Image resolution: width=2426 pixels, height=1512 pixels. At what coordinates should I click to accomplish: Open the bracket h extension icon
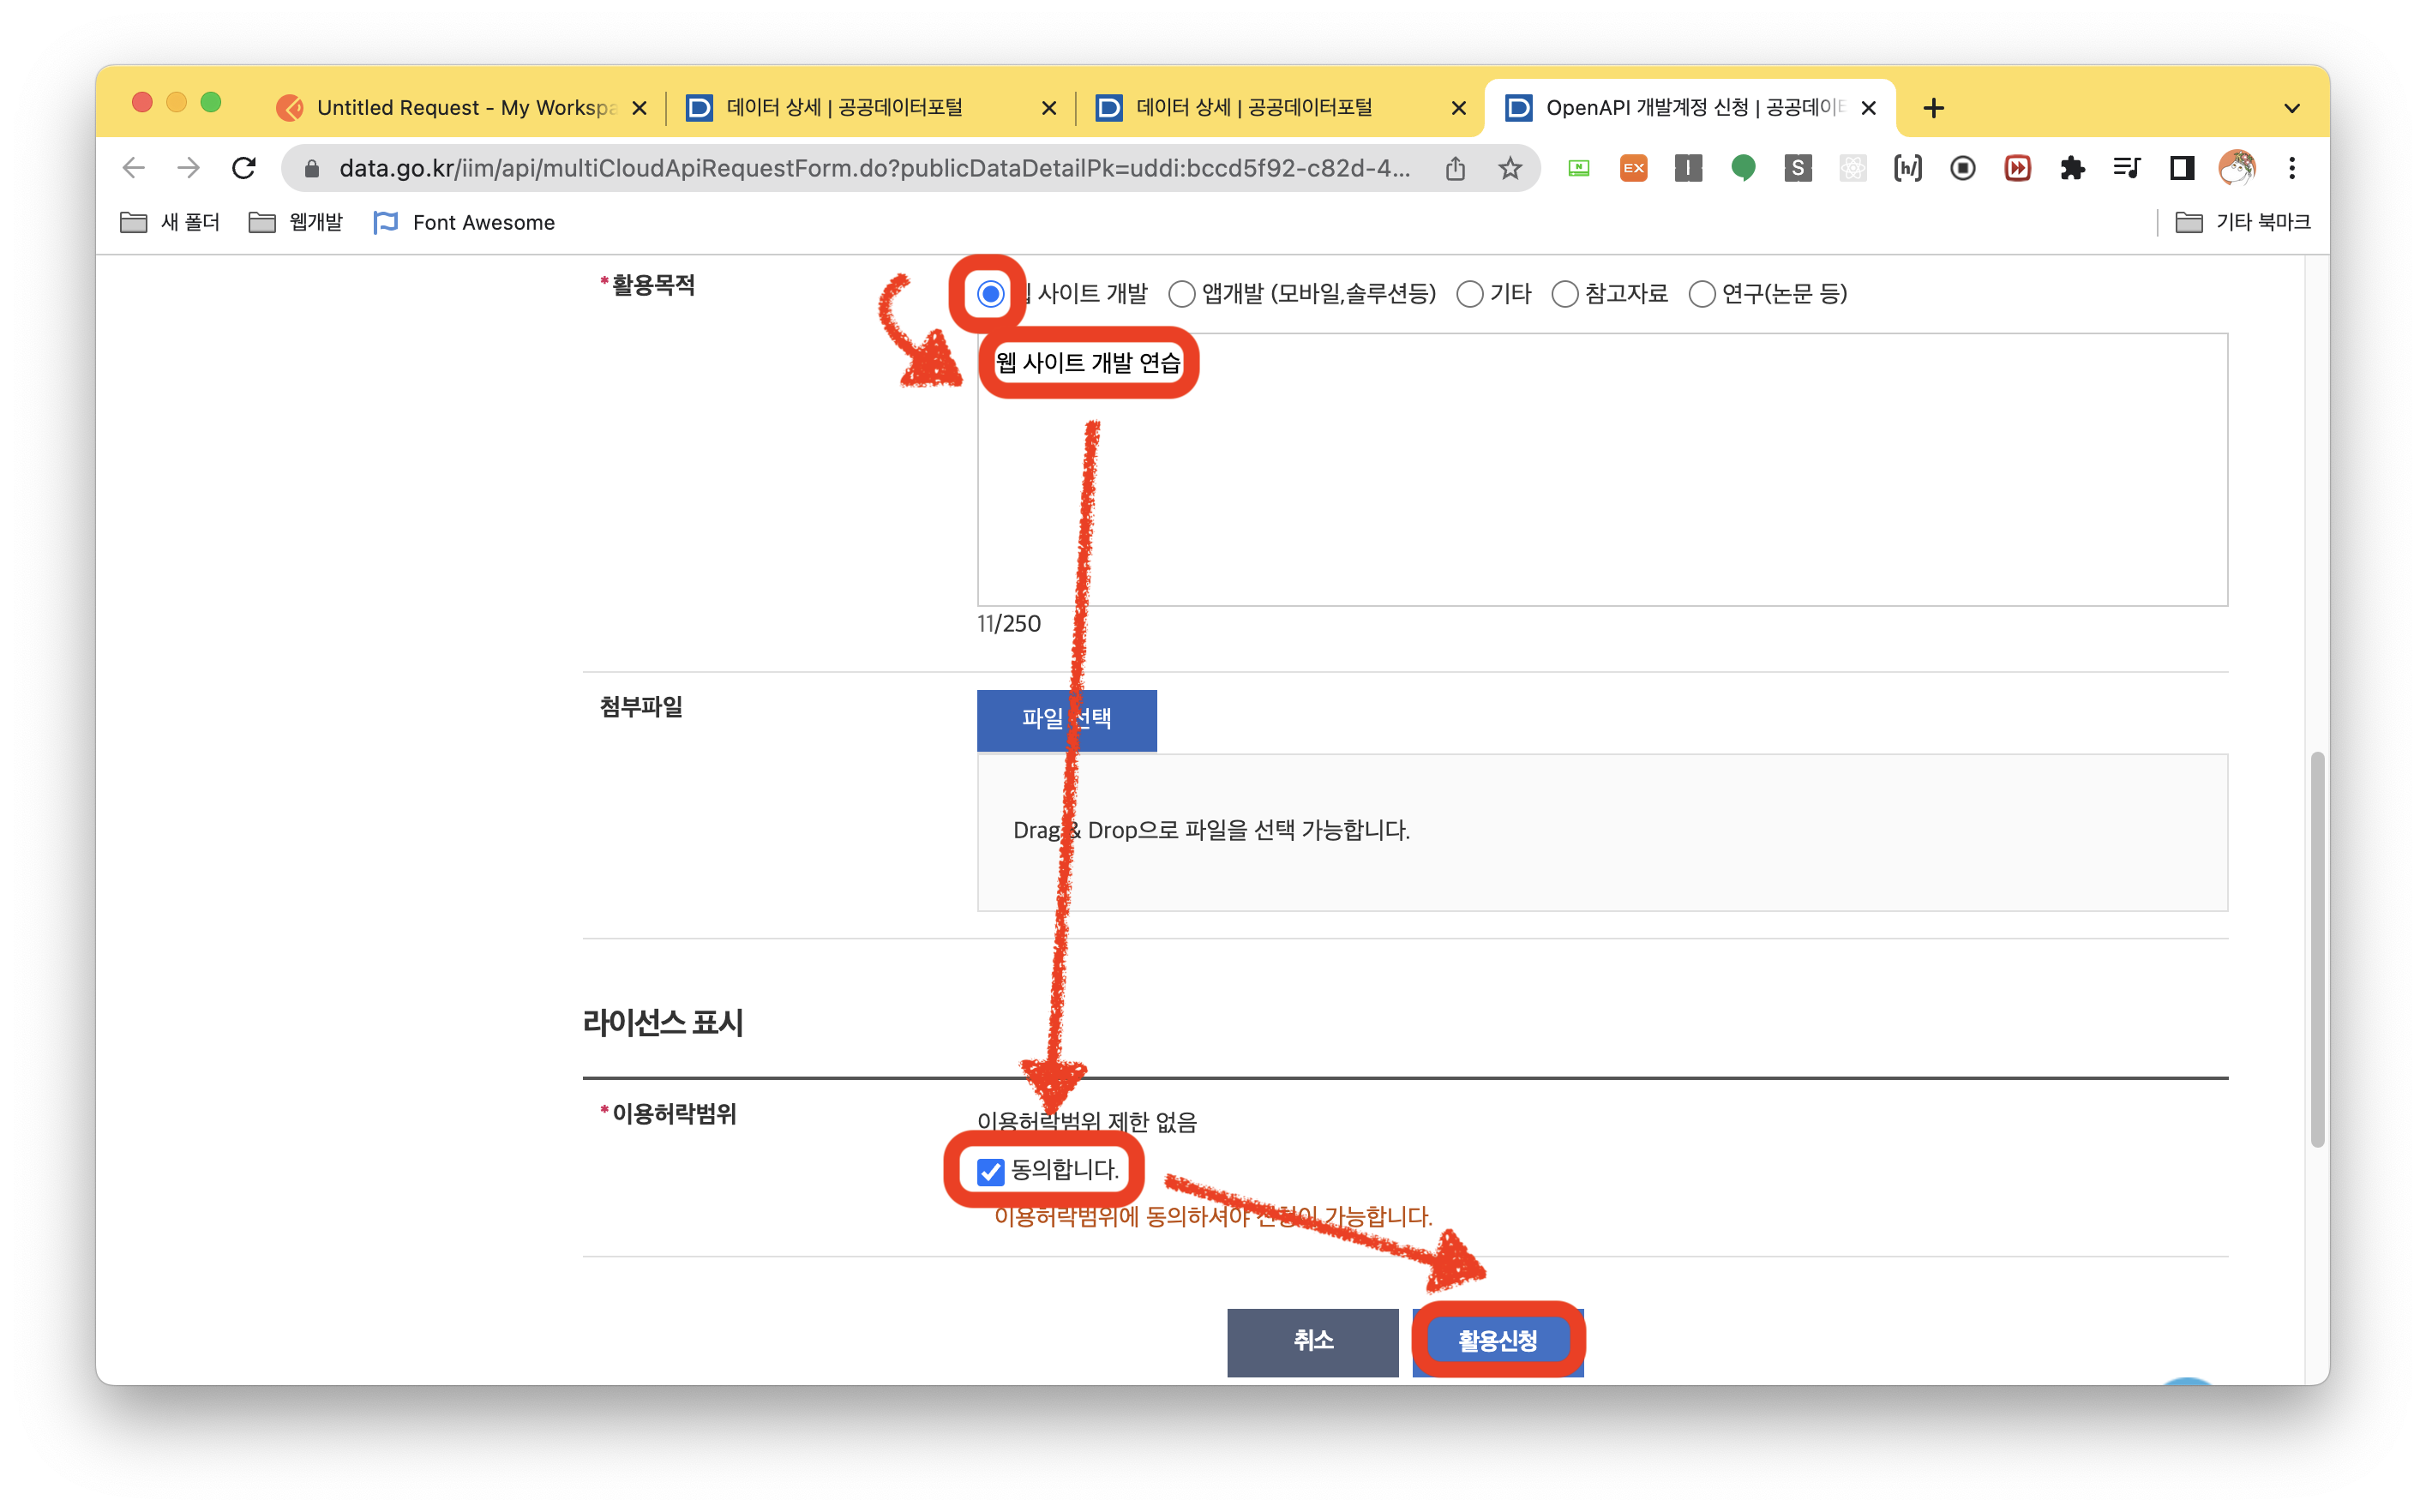tap(1908, 168)
